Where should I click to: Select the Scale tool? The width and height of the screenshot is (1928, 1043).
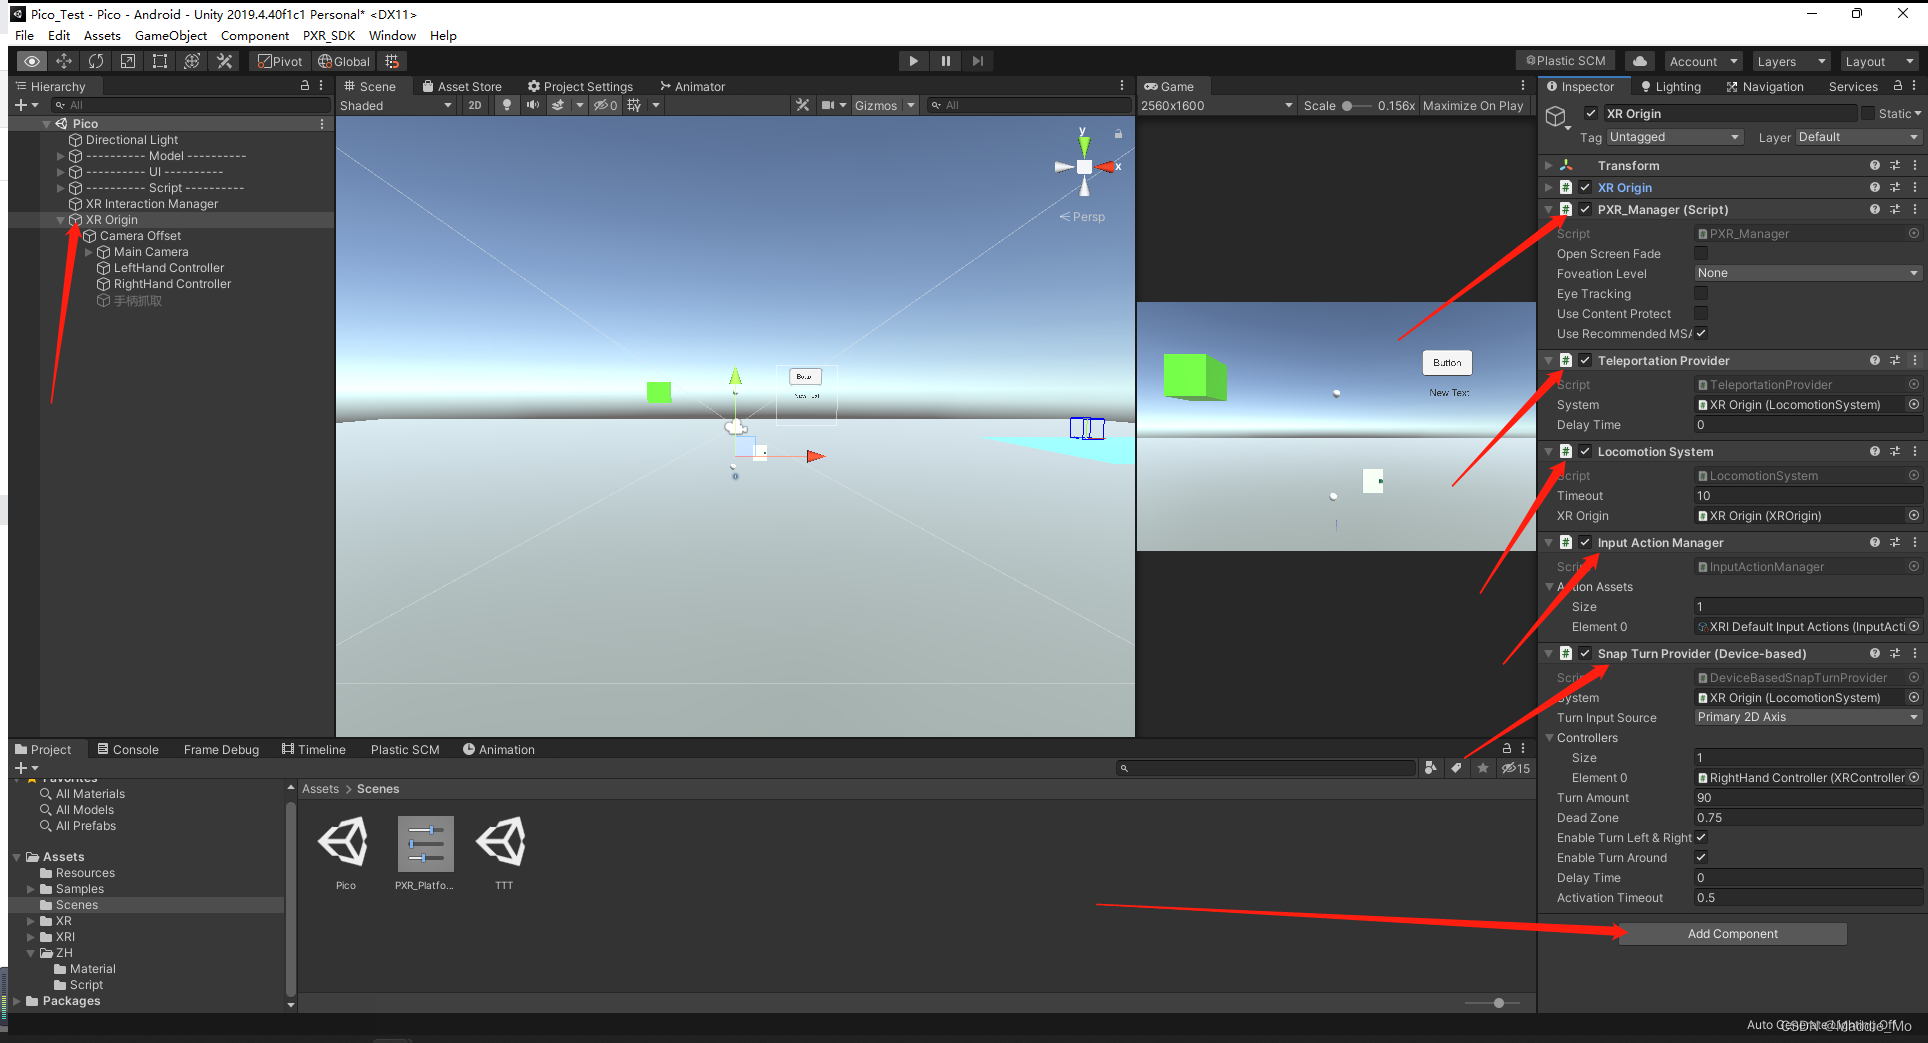[x=128, y=61]
